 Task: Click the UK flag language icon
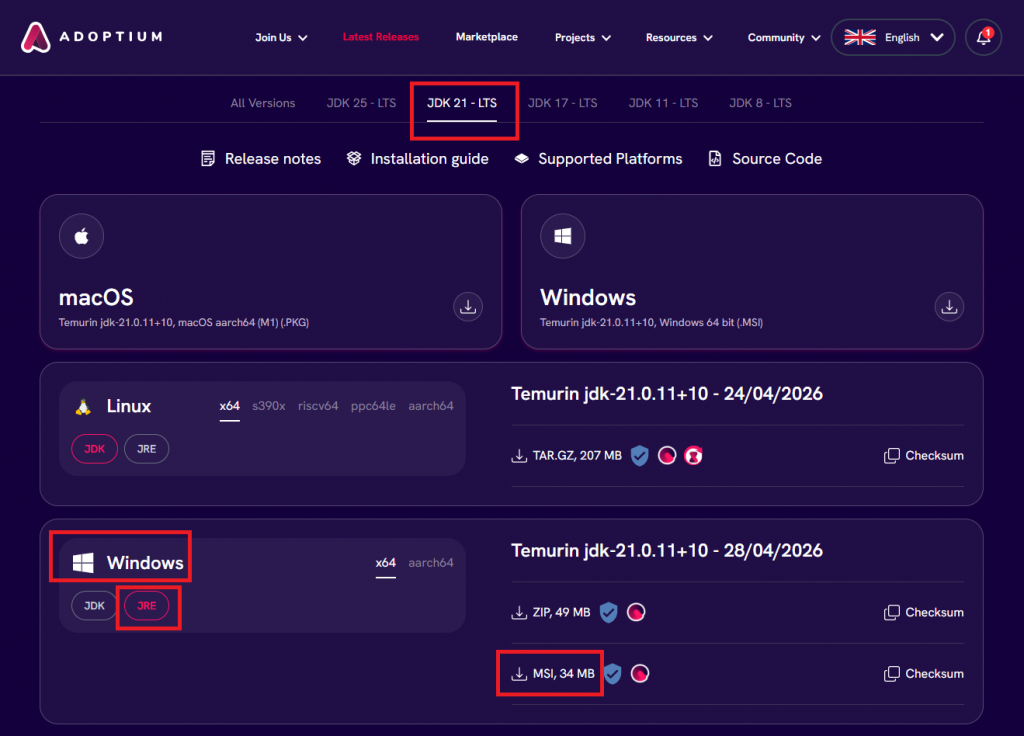[x=859, y=37]
